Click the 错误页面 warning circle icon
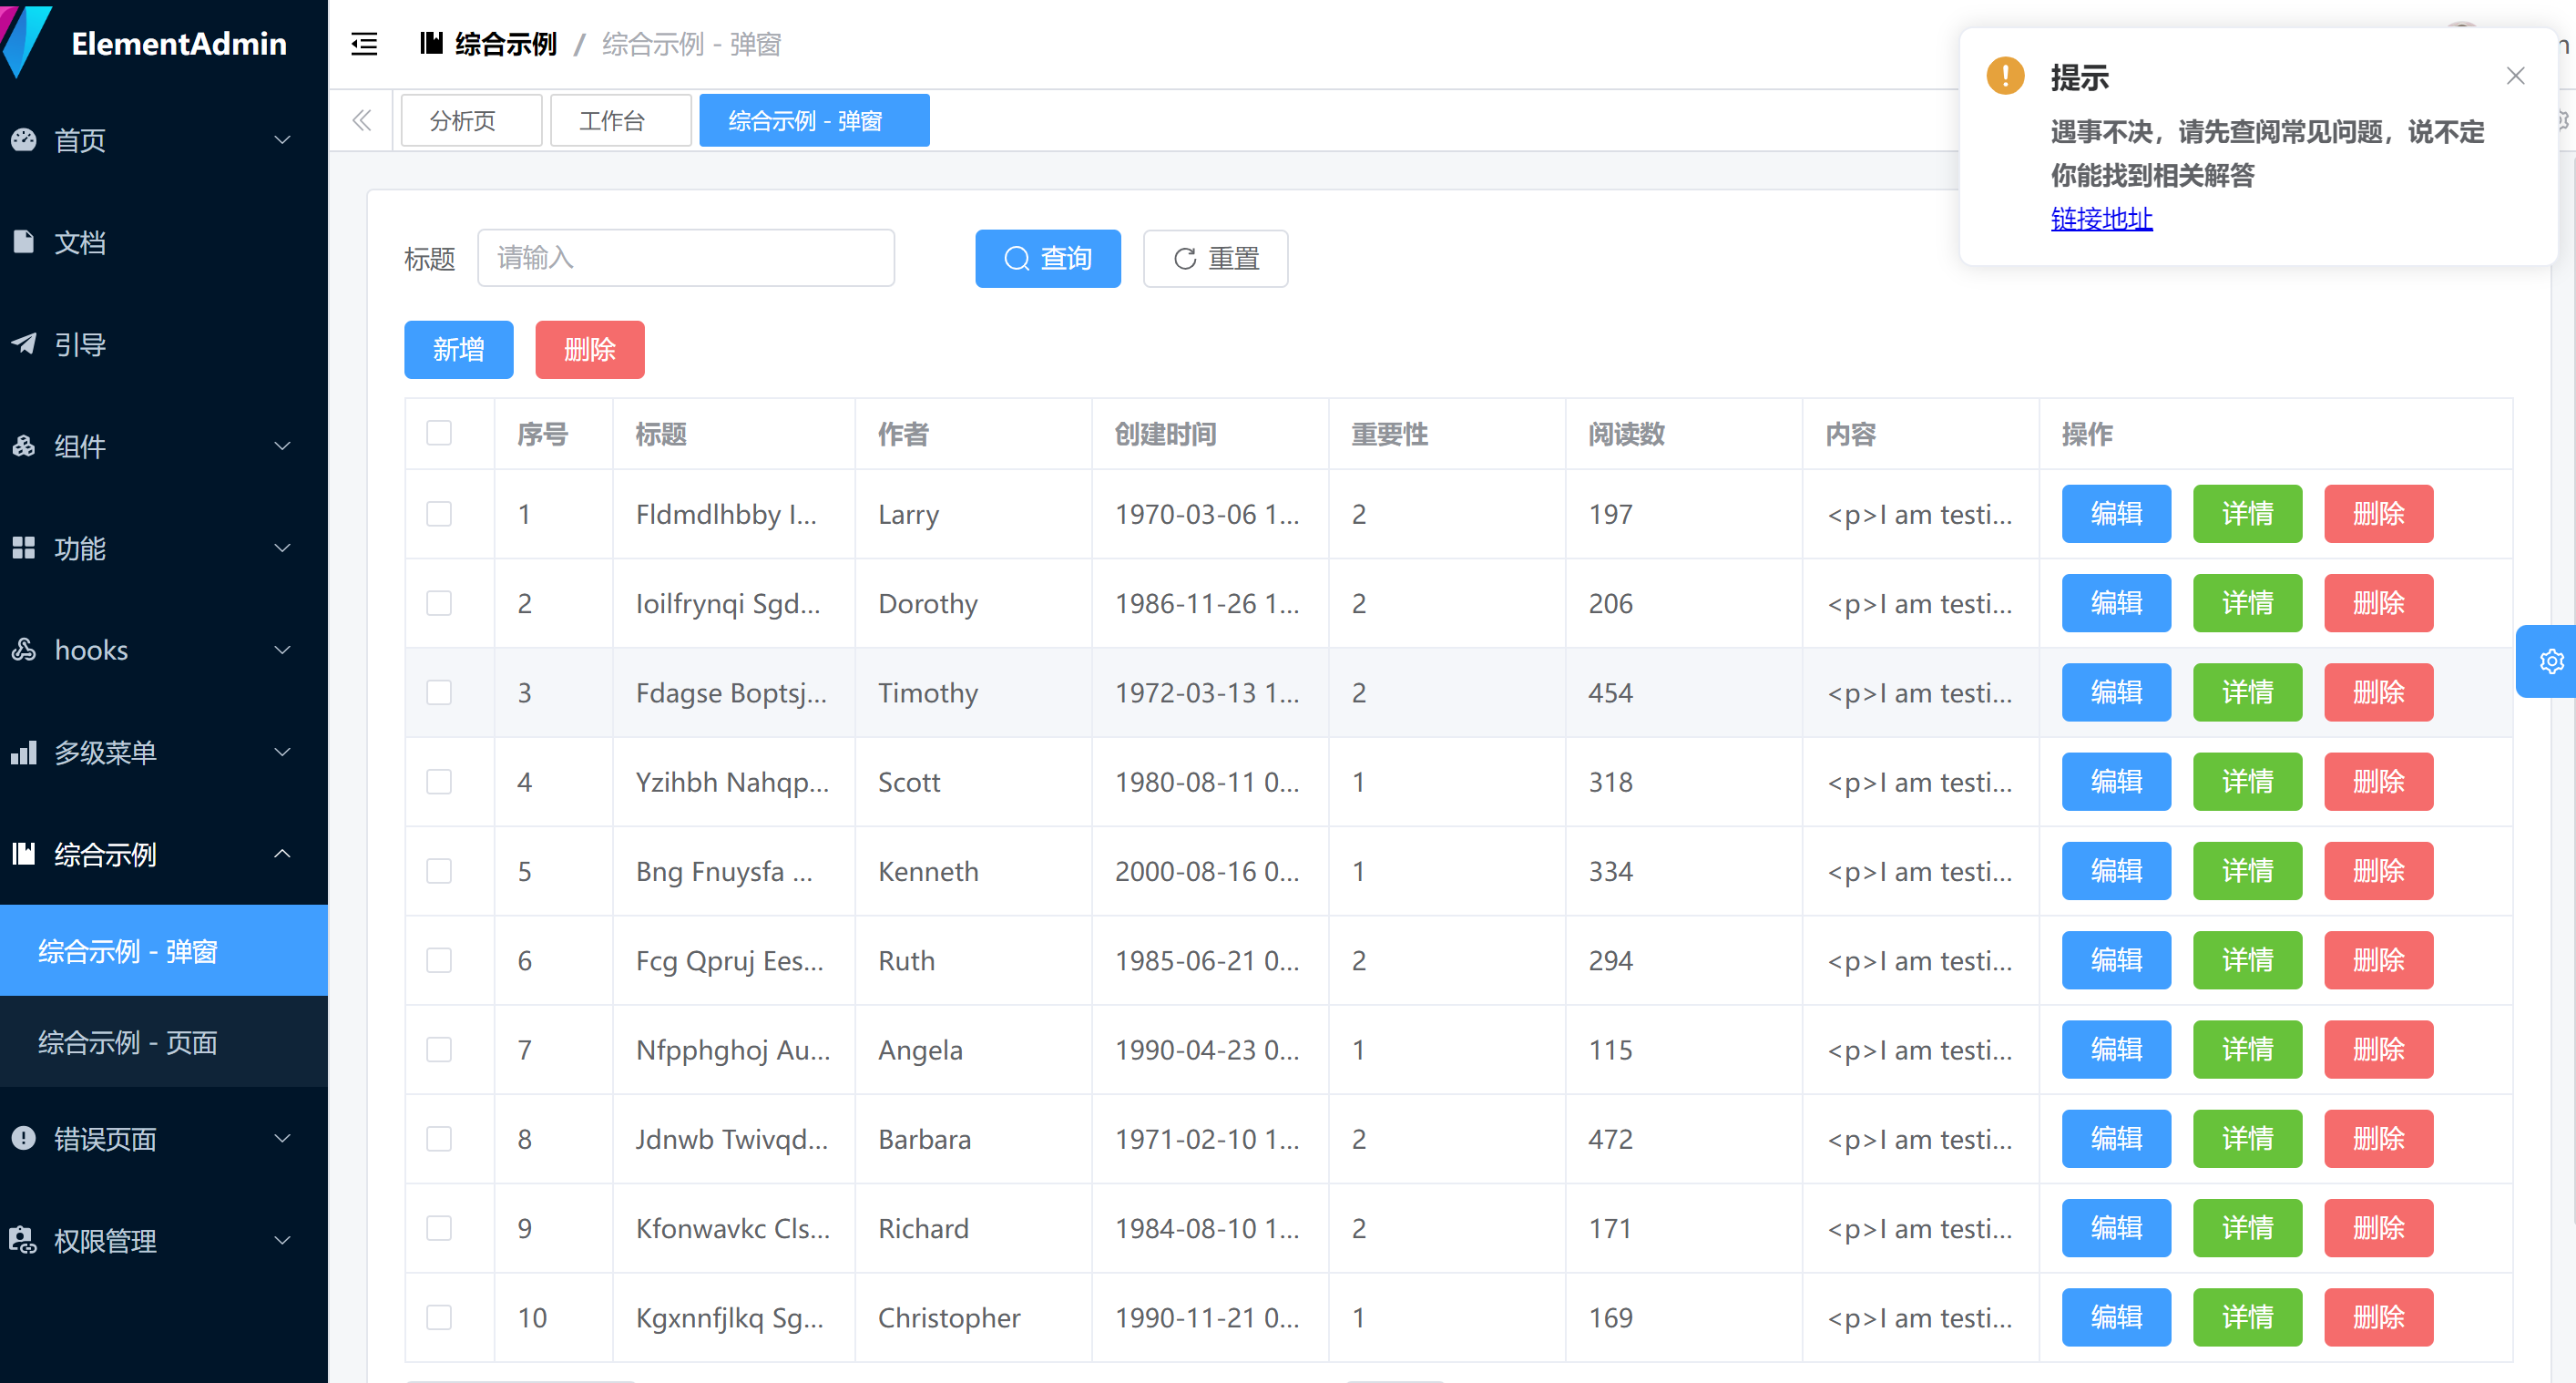Screen dimensions: 2576x1383 click(24, 1138)
